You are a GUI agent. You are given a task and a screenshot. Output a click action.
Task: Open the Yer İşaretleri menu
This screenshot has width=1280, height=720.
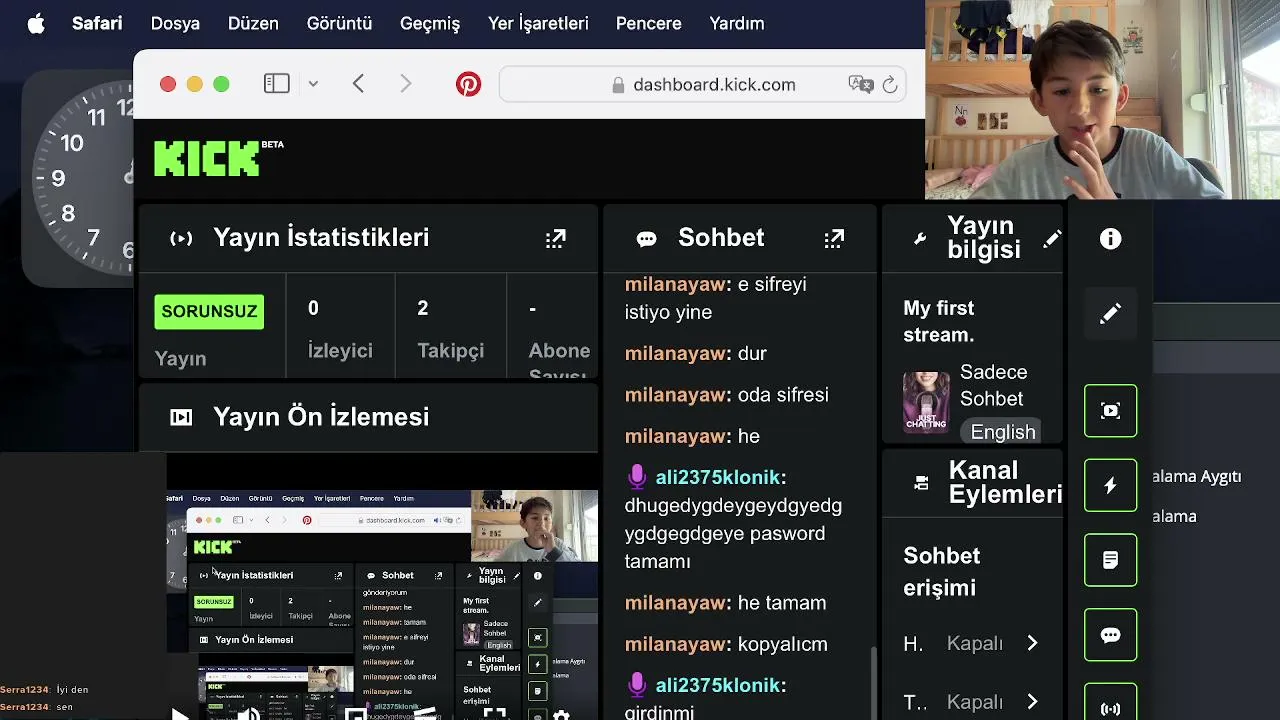[x=538, y=24]
